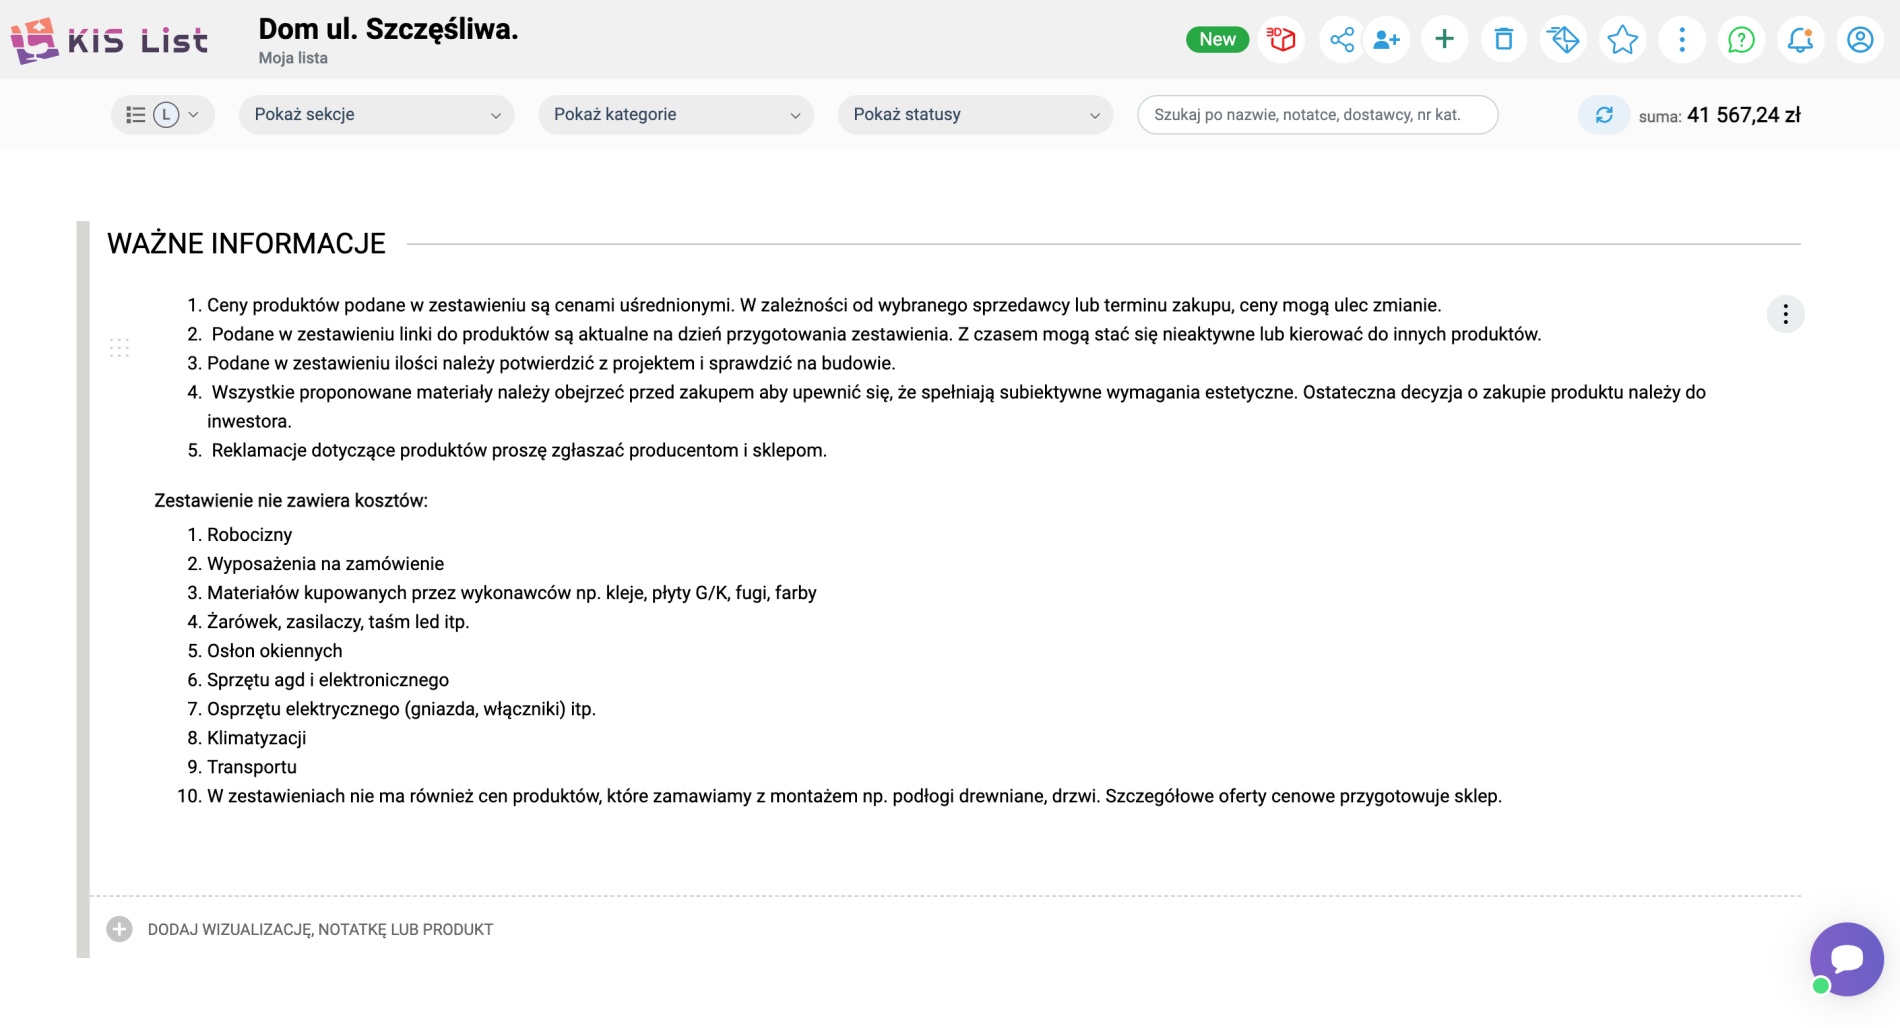Add a collaborator with person-plus icon
This screenshot has height=1028, width=1900.
point(1387,40)
